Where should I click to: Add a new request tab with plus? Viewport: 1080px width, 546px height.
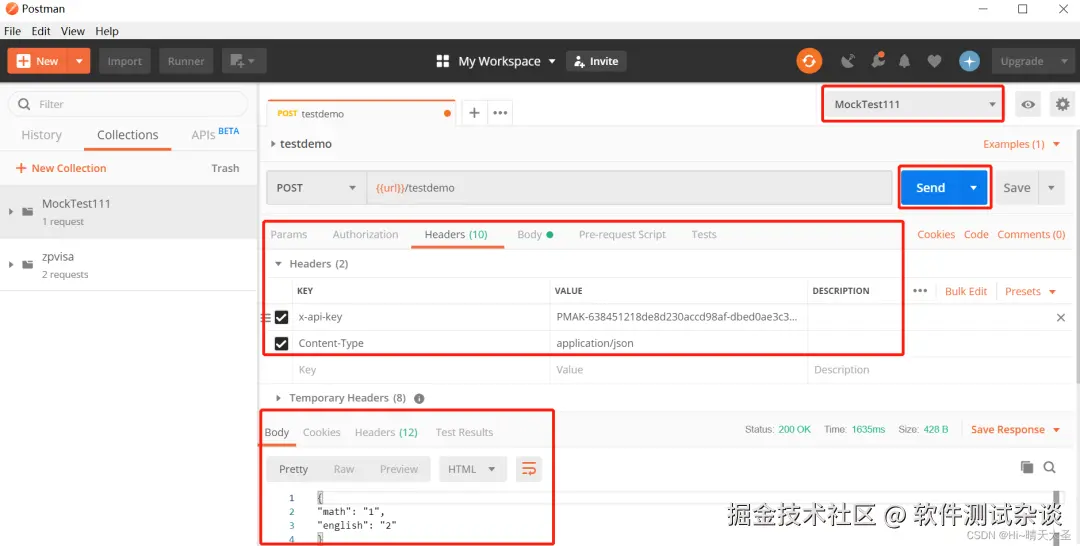pos(474,113)
